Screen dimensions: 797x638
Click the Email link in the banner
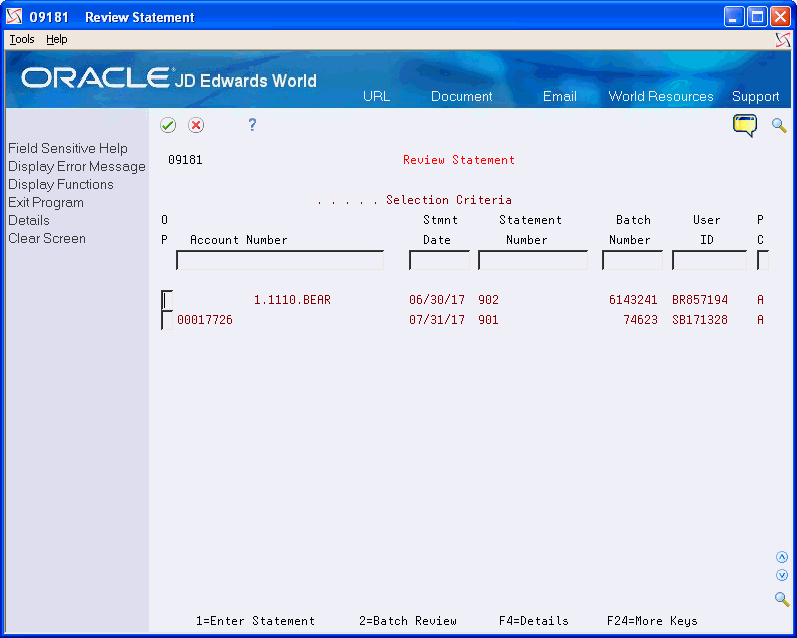[x=560, y=97]
